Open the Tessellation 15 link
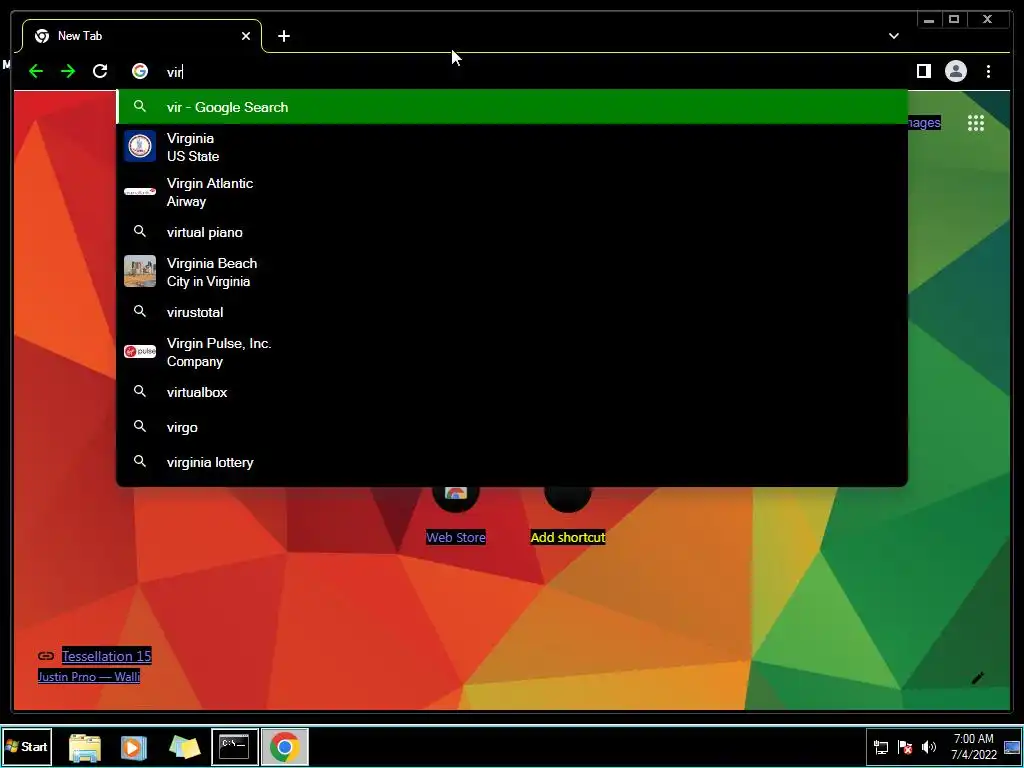Screen dimensions: 1024x768 coord(106,656)
